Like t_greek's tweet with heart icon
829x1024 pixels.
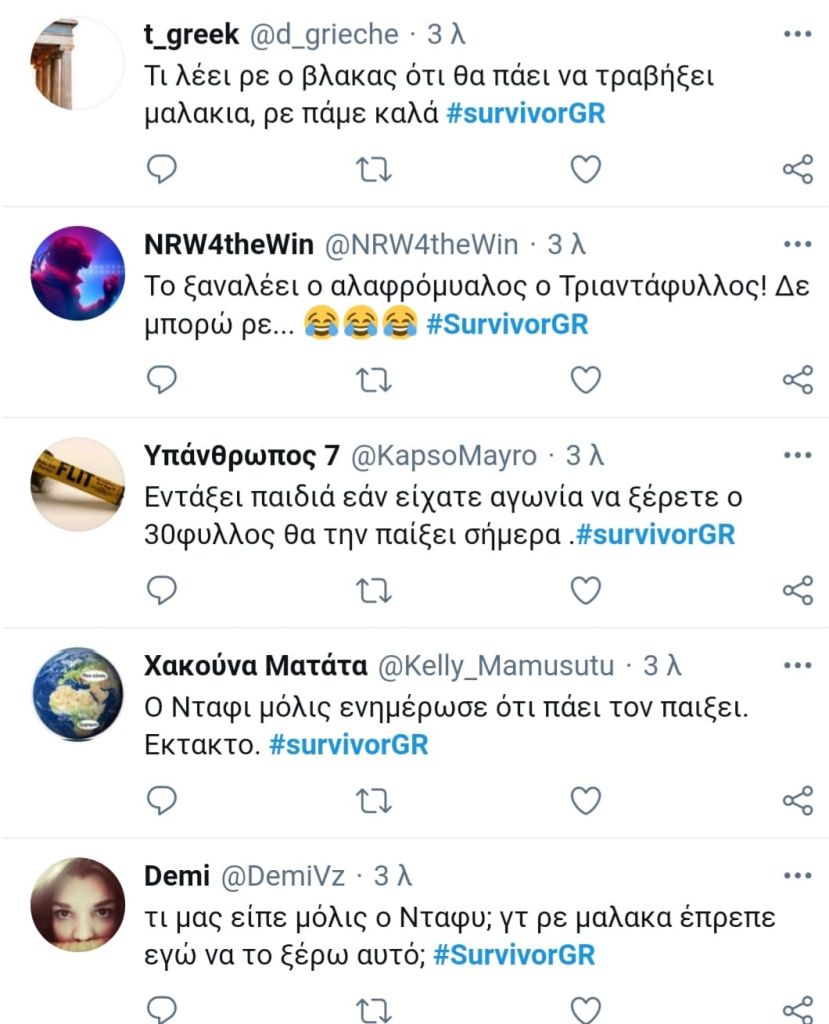coord(585,169)
